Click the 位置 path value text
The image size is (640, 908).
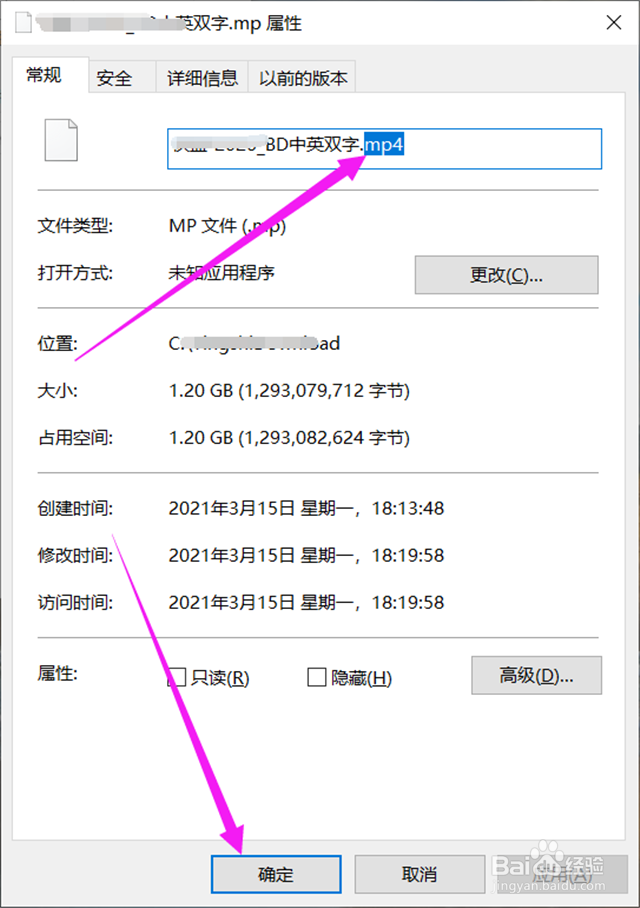click(254, 343)
